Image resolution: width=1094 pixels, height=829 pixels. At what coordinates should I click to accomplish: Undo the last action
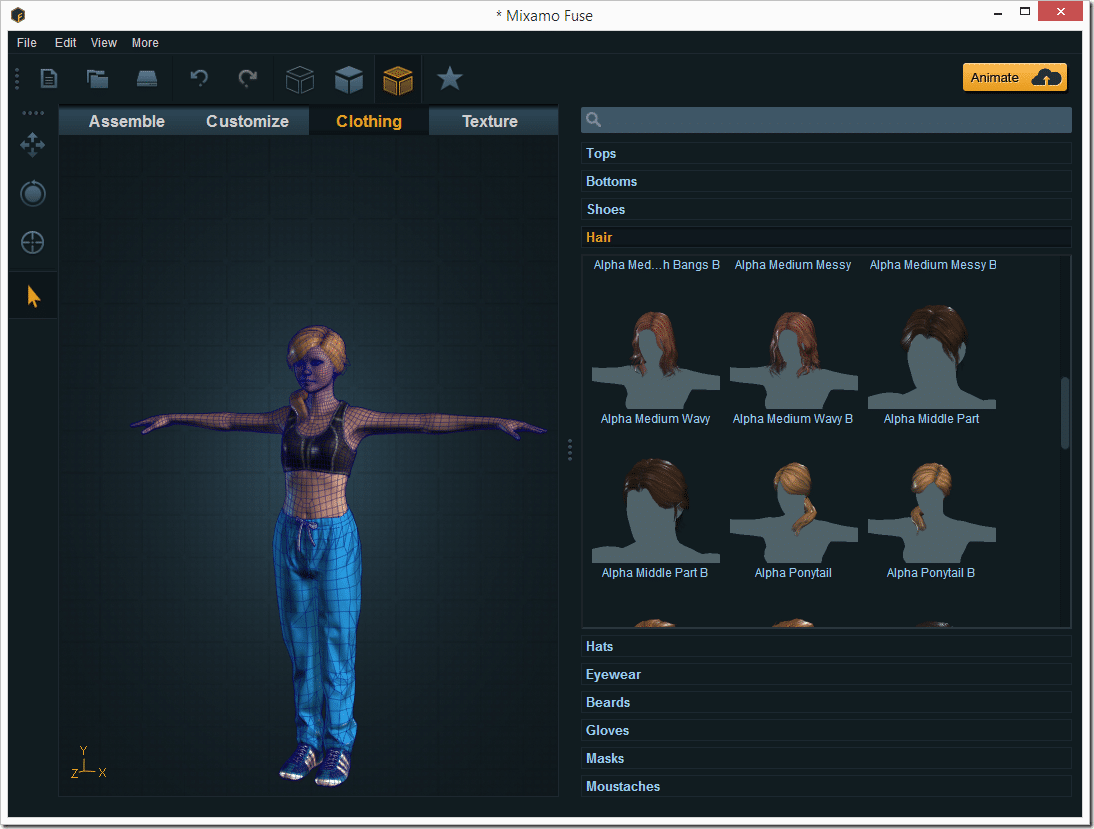click(200, 78)
